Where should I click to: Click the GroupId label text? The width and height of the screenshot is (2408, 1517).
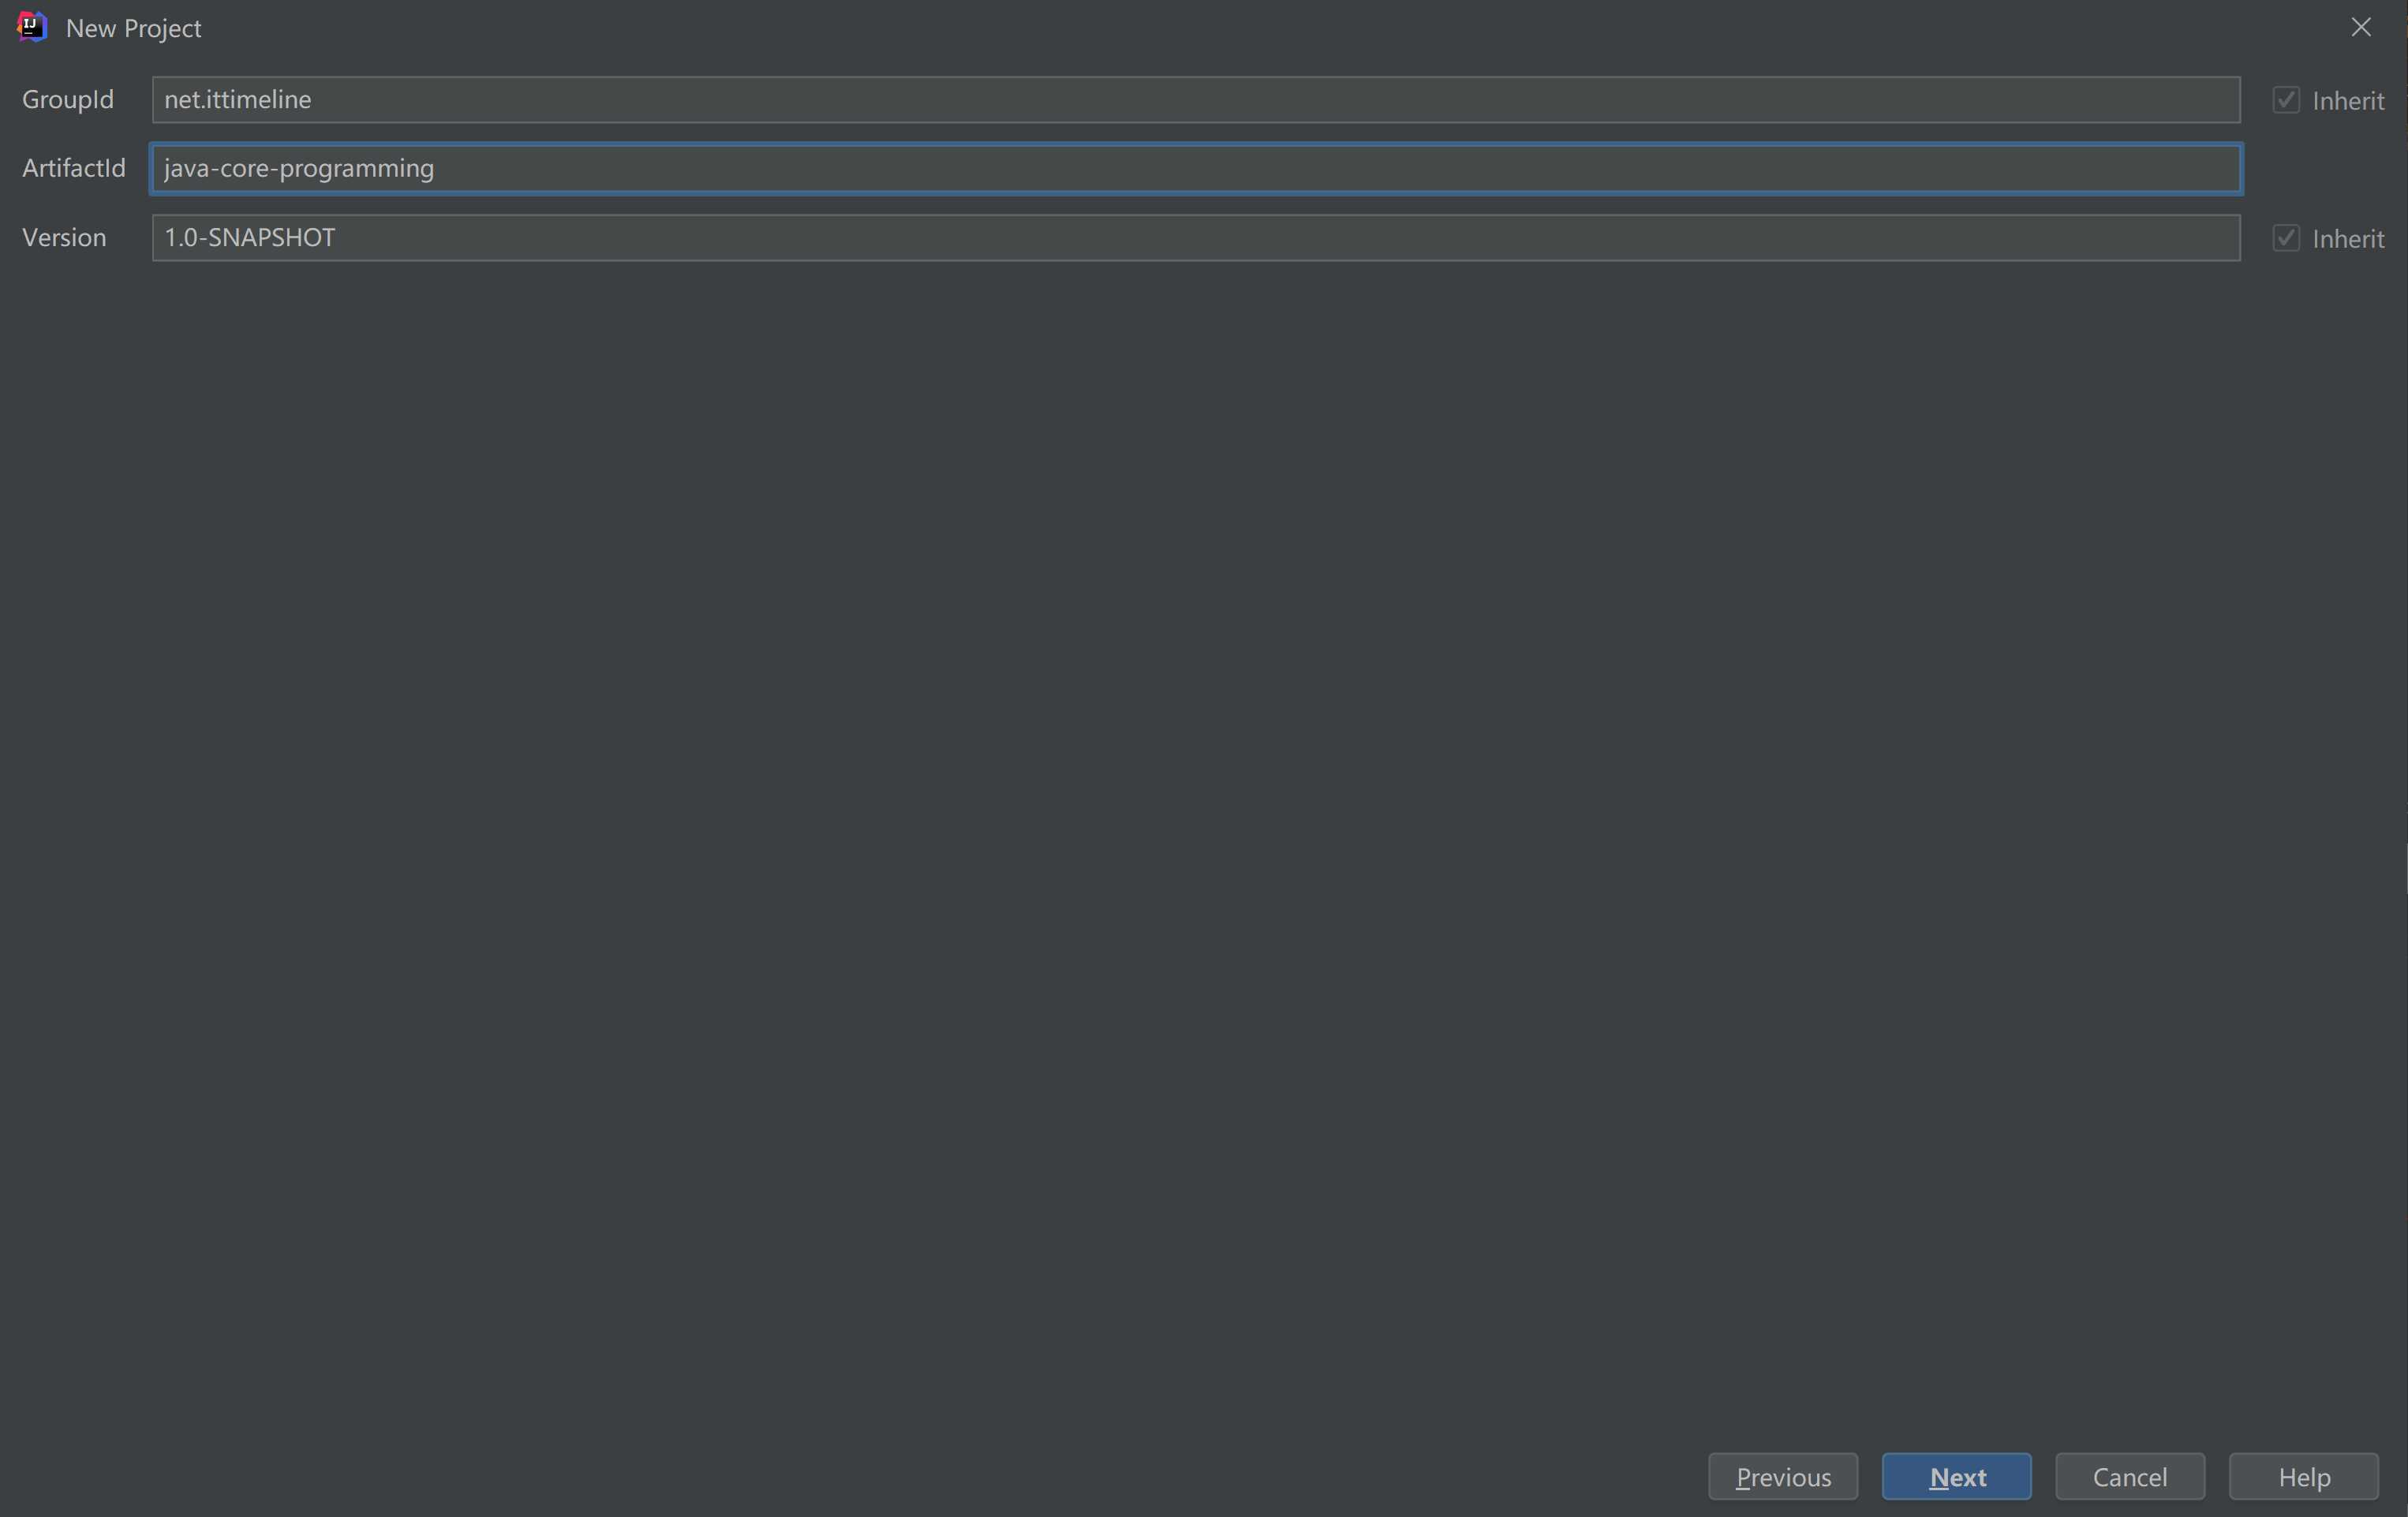click(x=68, y=99)
